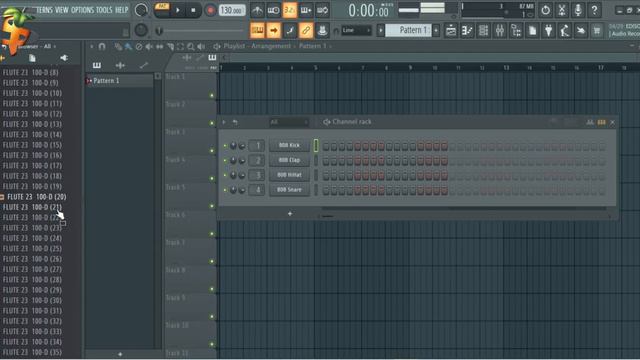This screenshot has width=640, height=360.
Task: Select FLUTE 23 100-D (30) sample in browser
Action: [32, 300]
